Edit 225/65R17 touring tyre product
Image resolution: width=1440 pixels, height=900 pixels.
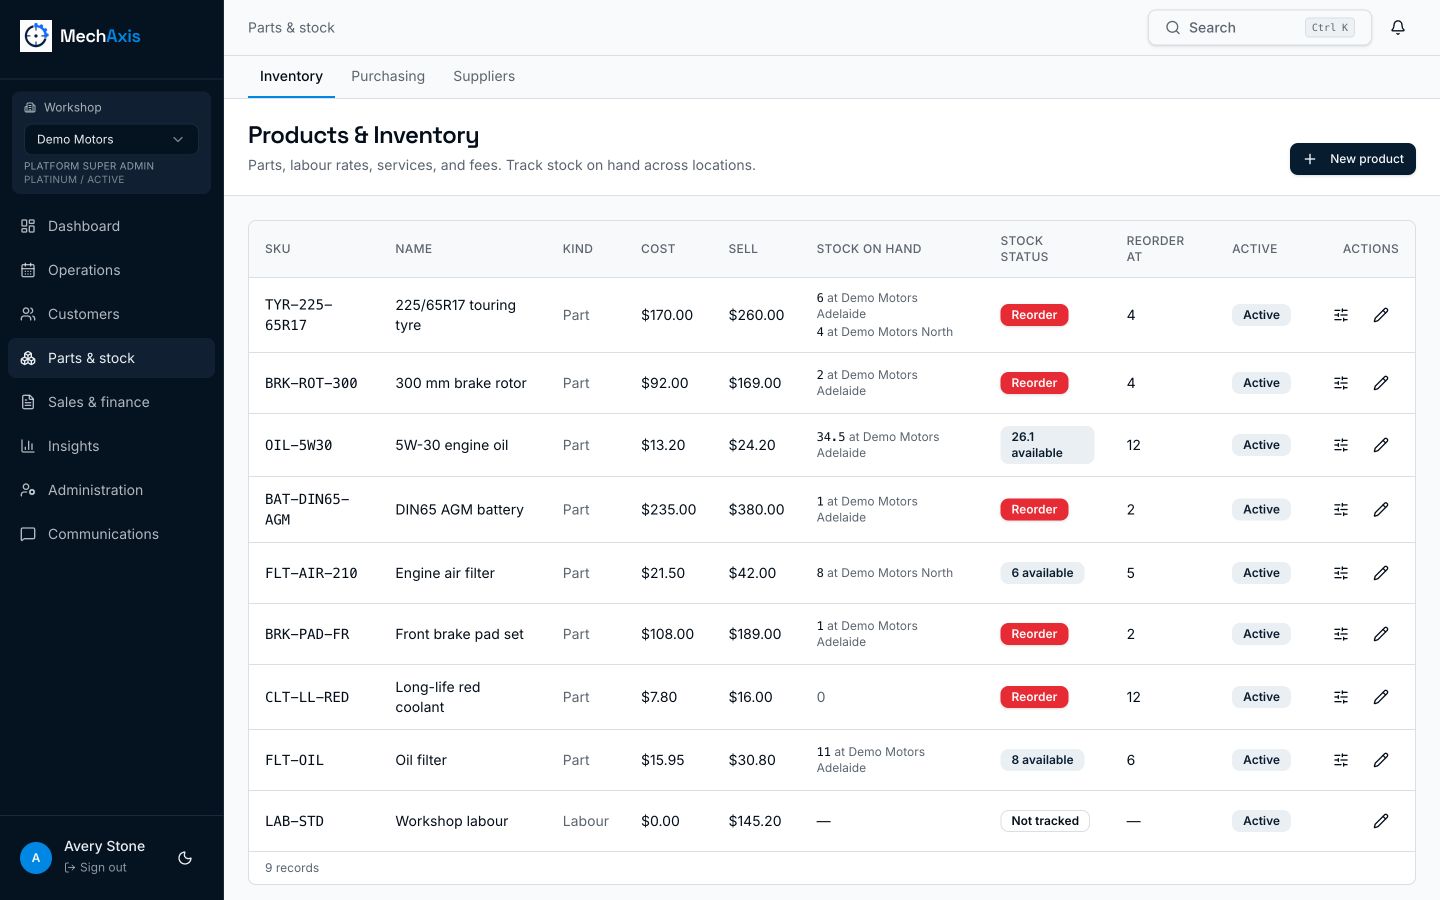click(x=1381, y=315)
